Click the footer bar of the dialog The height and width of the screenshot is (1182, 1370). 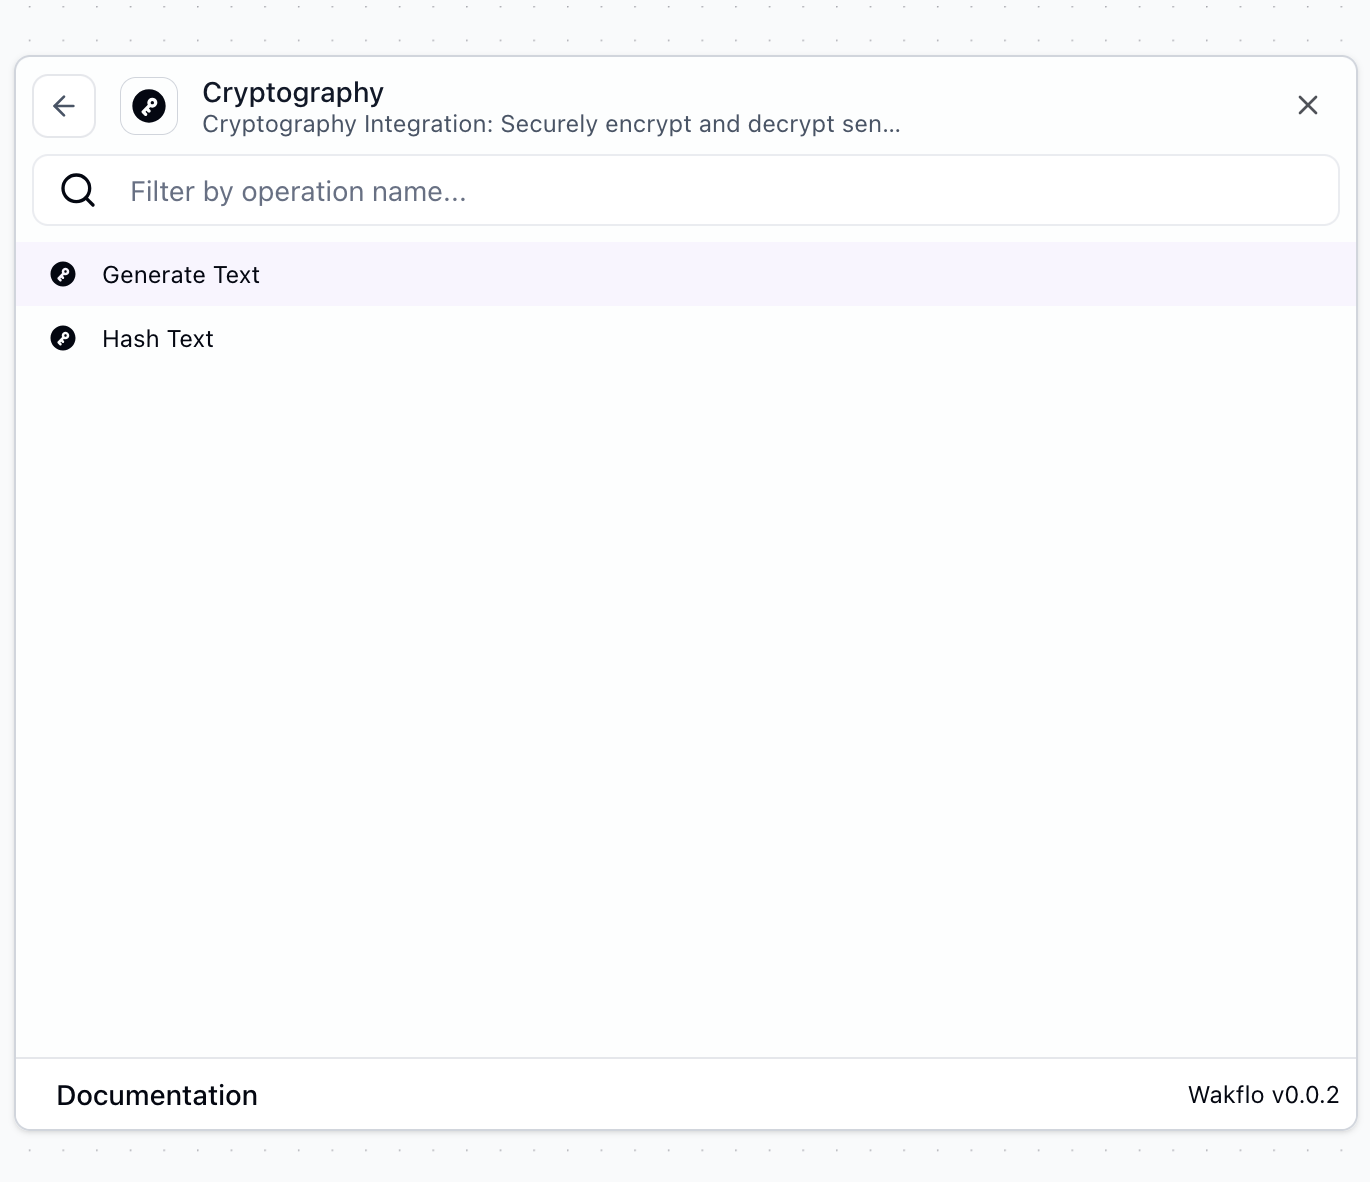point(685,1094)
